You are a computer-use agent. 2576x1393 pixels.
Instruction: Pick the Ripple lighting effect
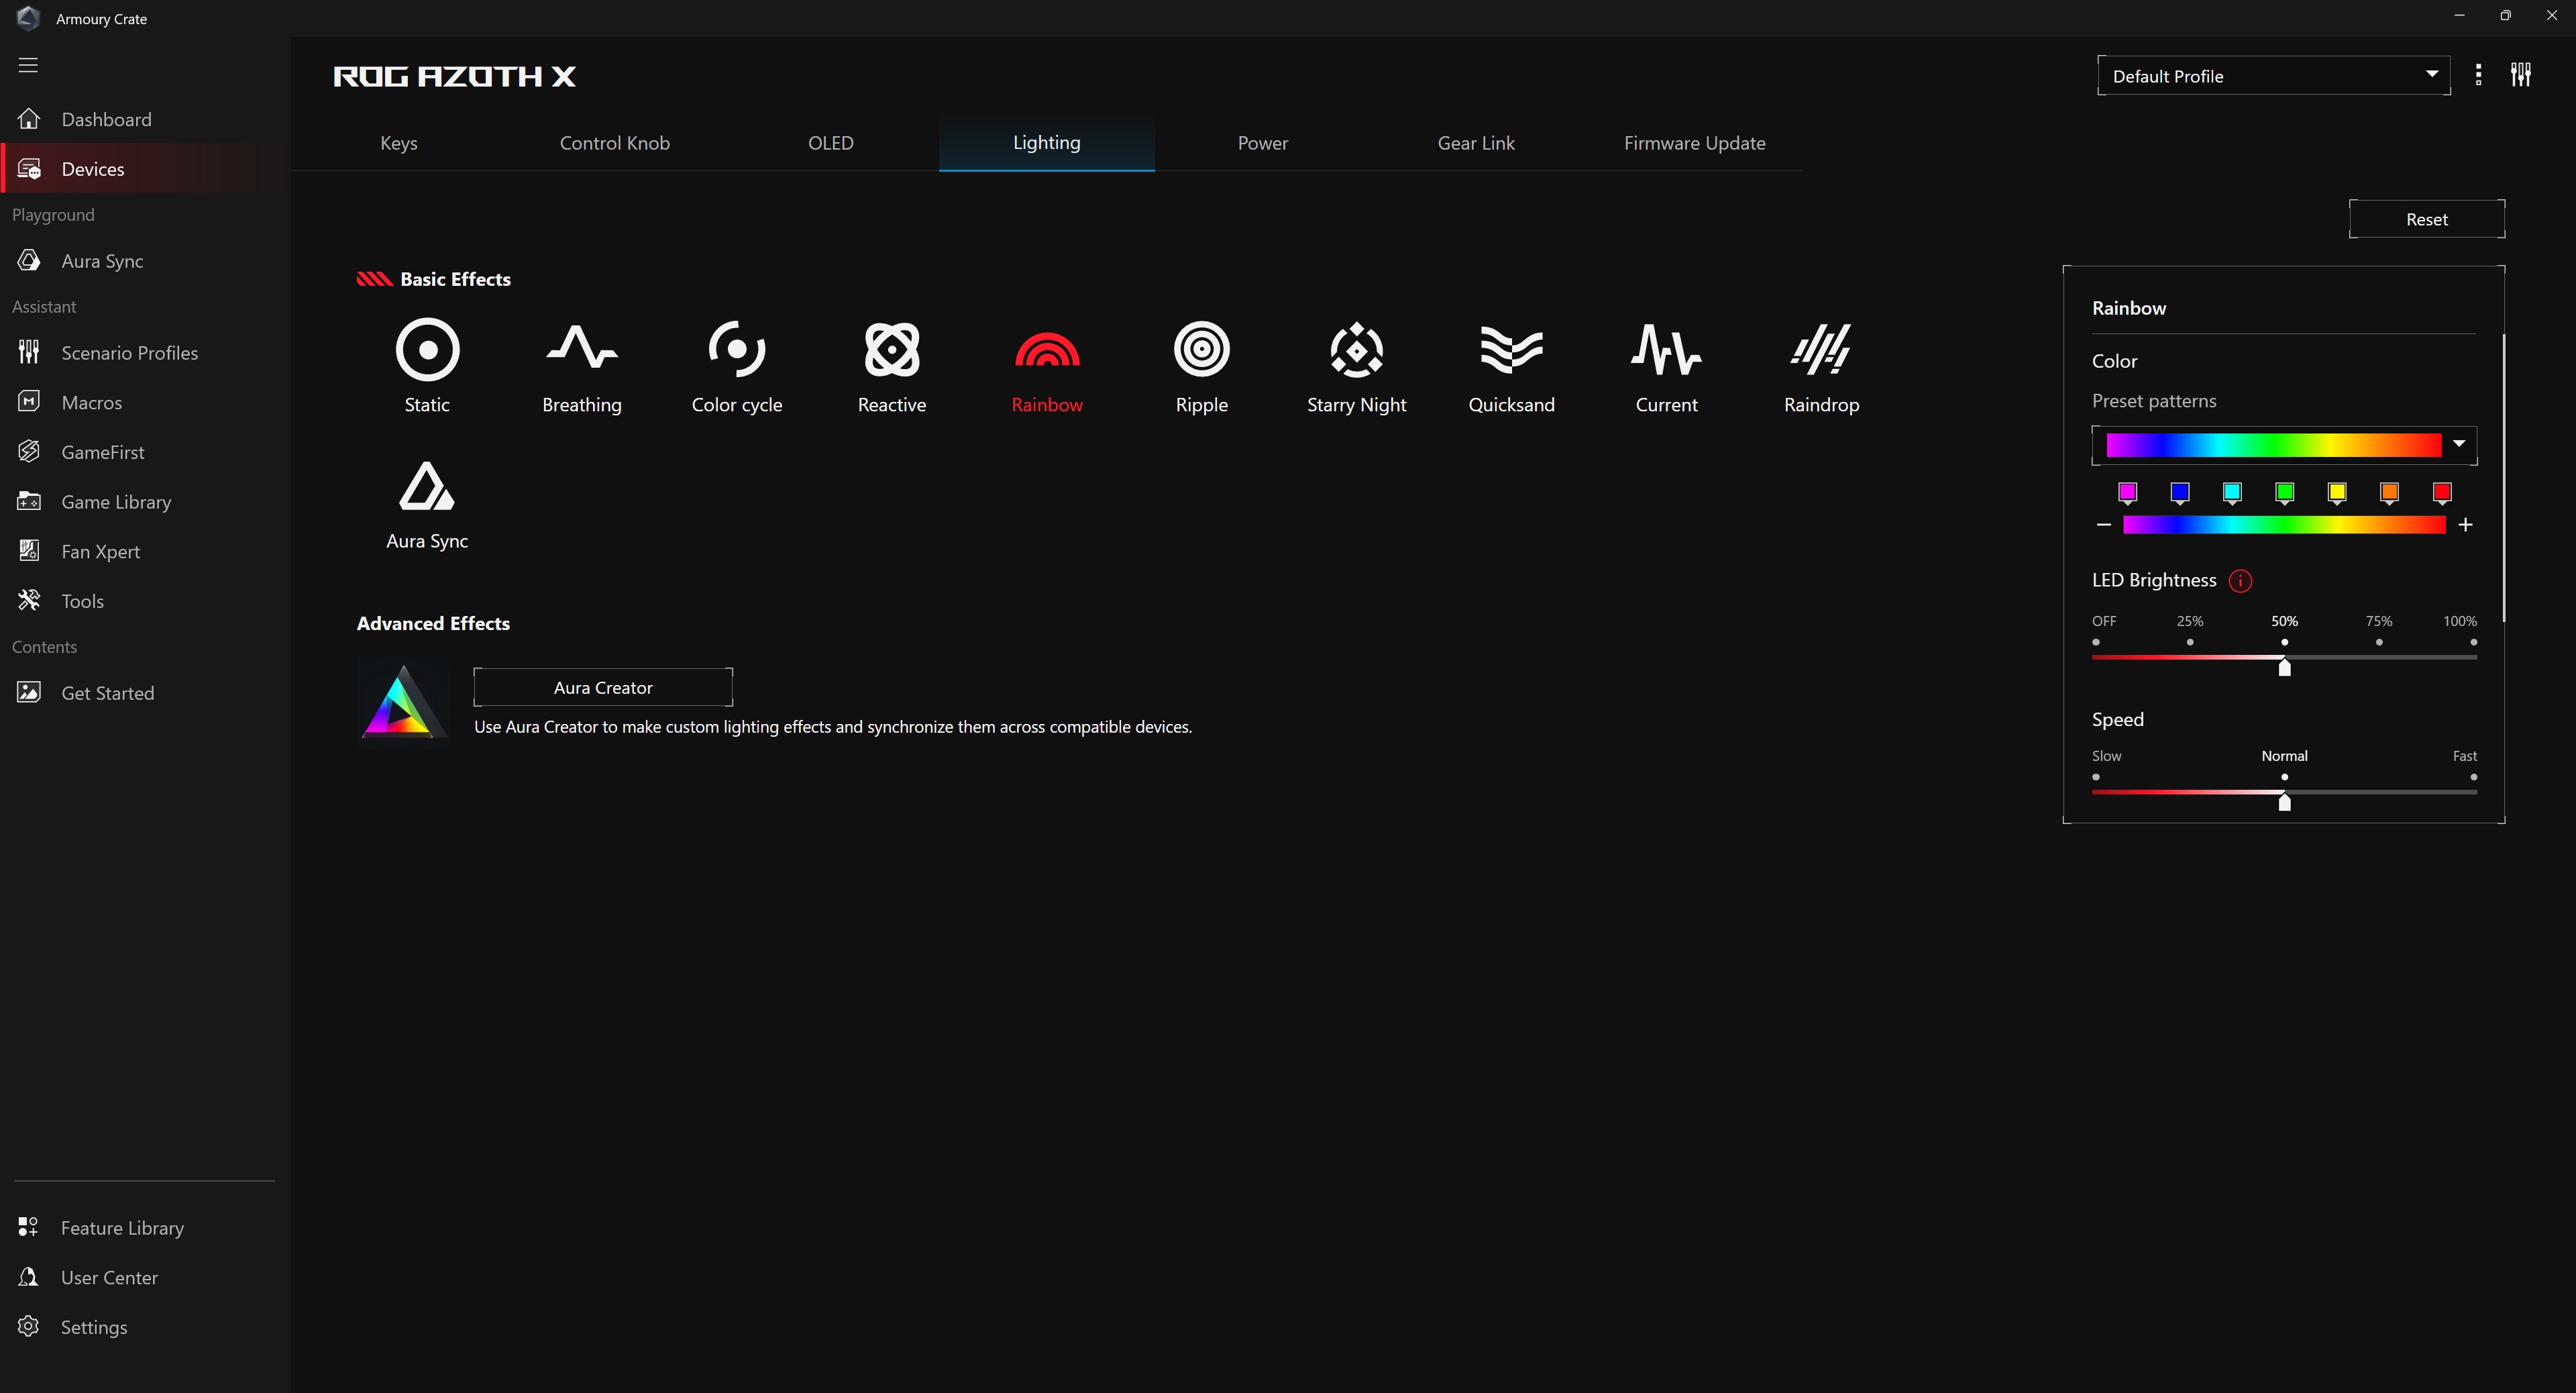(x=1202, y=366)
